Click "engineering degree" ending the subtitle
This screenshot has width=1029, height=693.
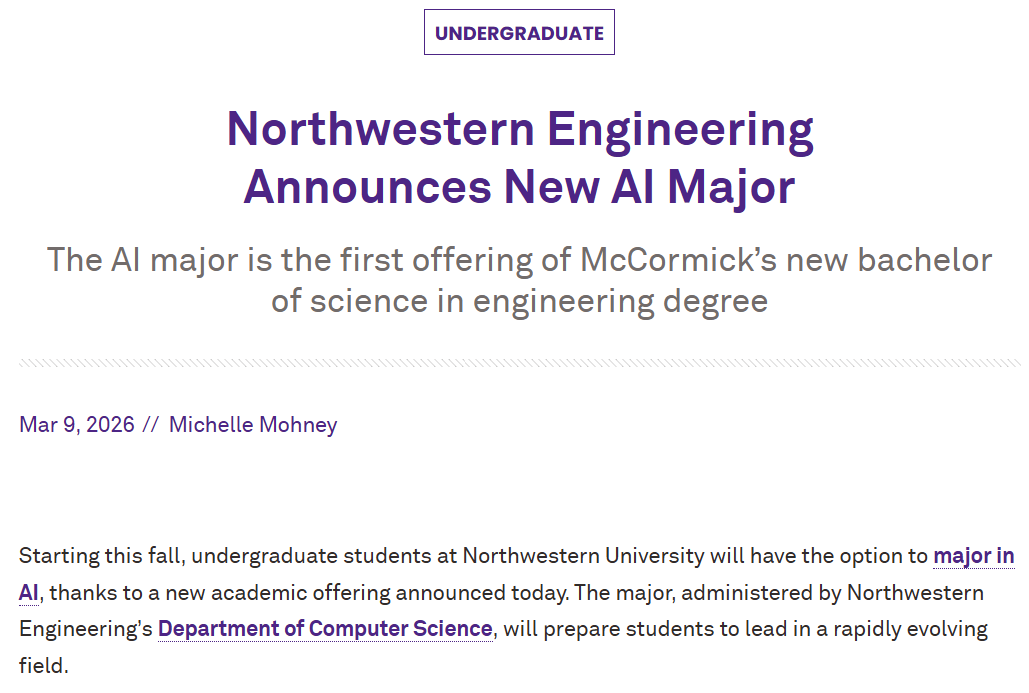coord(620,300)
